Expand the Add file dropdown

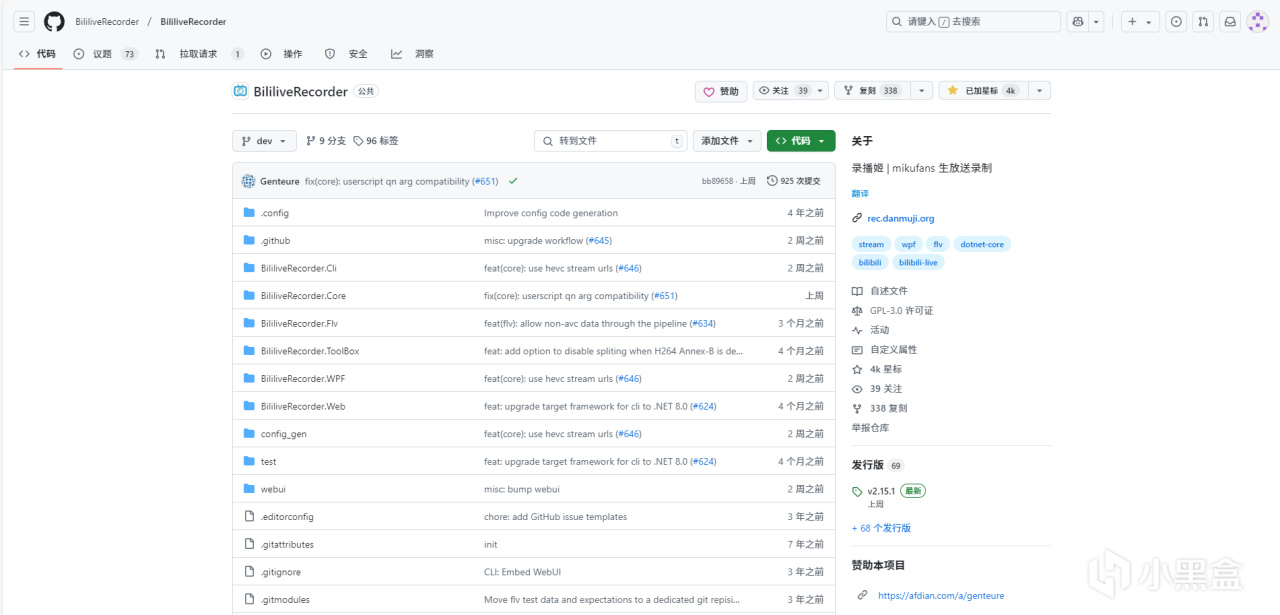727,141
